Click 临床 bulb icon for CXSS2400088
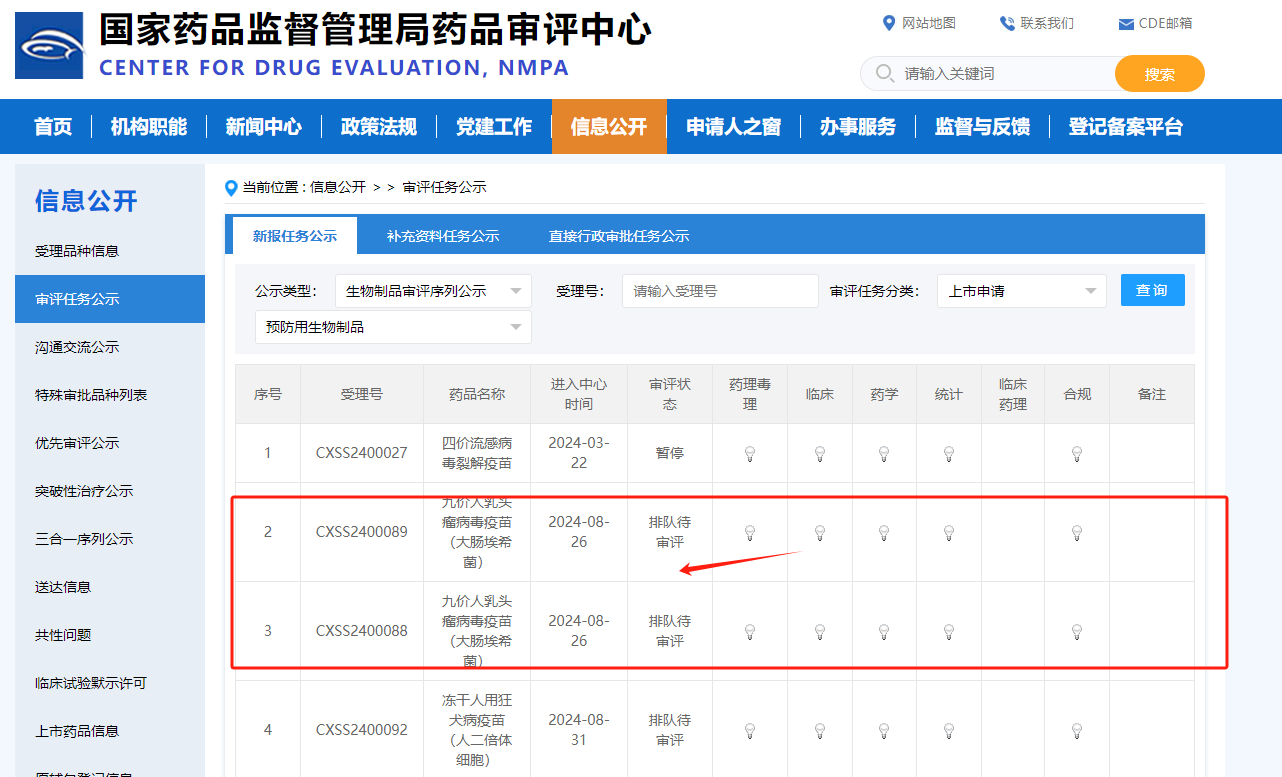This screenshot has width=1282, height=777. tap(820, 632)
